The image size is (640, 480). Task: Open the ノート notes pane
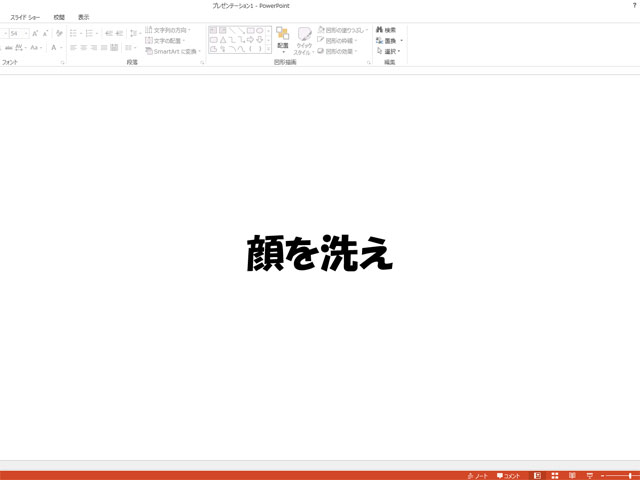click(x=477, y=475)
